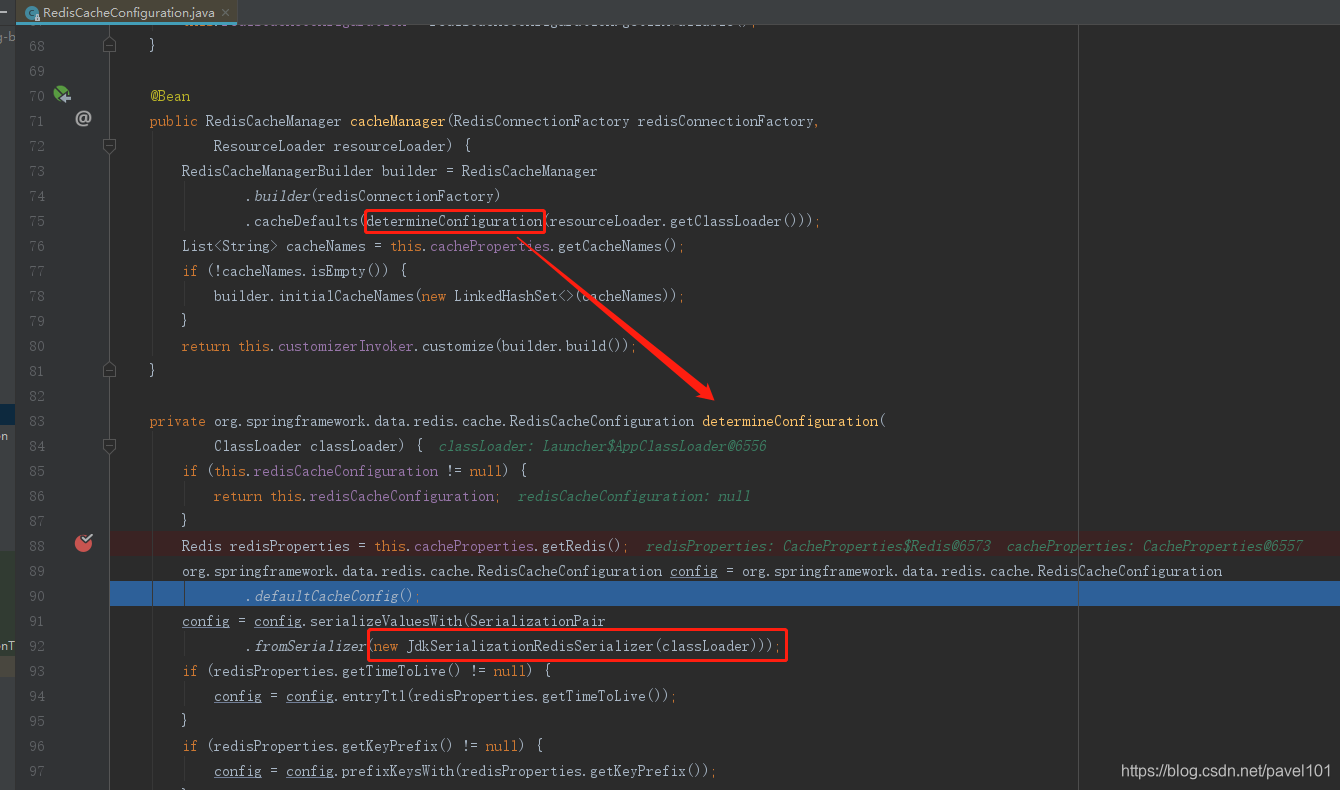1340x790 pixels.
Task: Click the private keyword on line 83
Action: tap(178, 421)
